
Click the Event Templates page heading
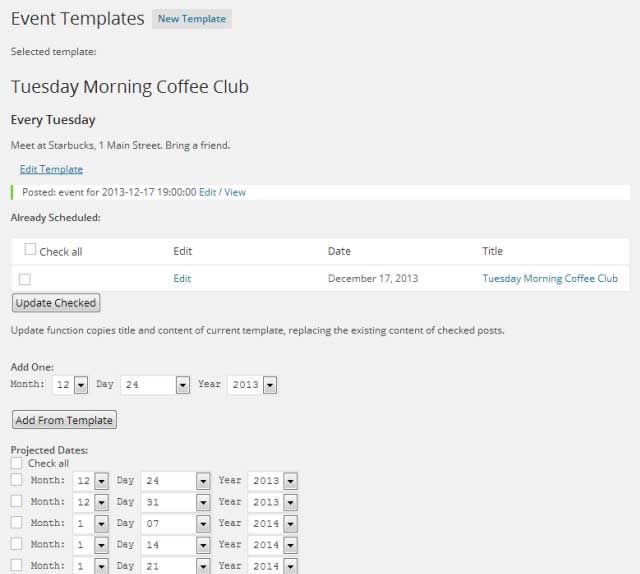pos(78,19)
